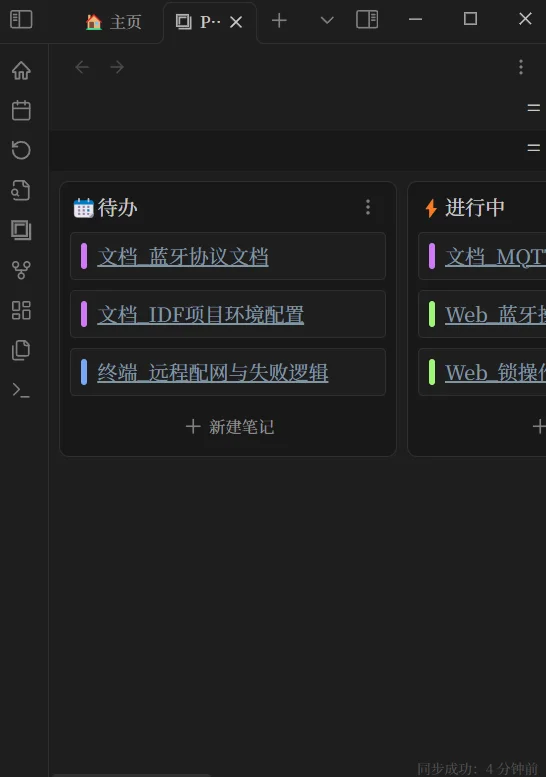
Task: Navigate back with the left arrow
Action: tap(82, 67)
